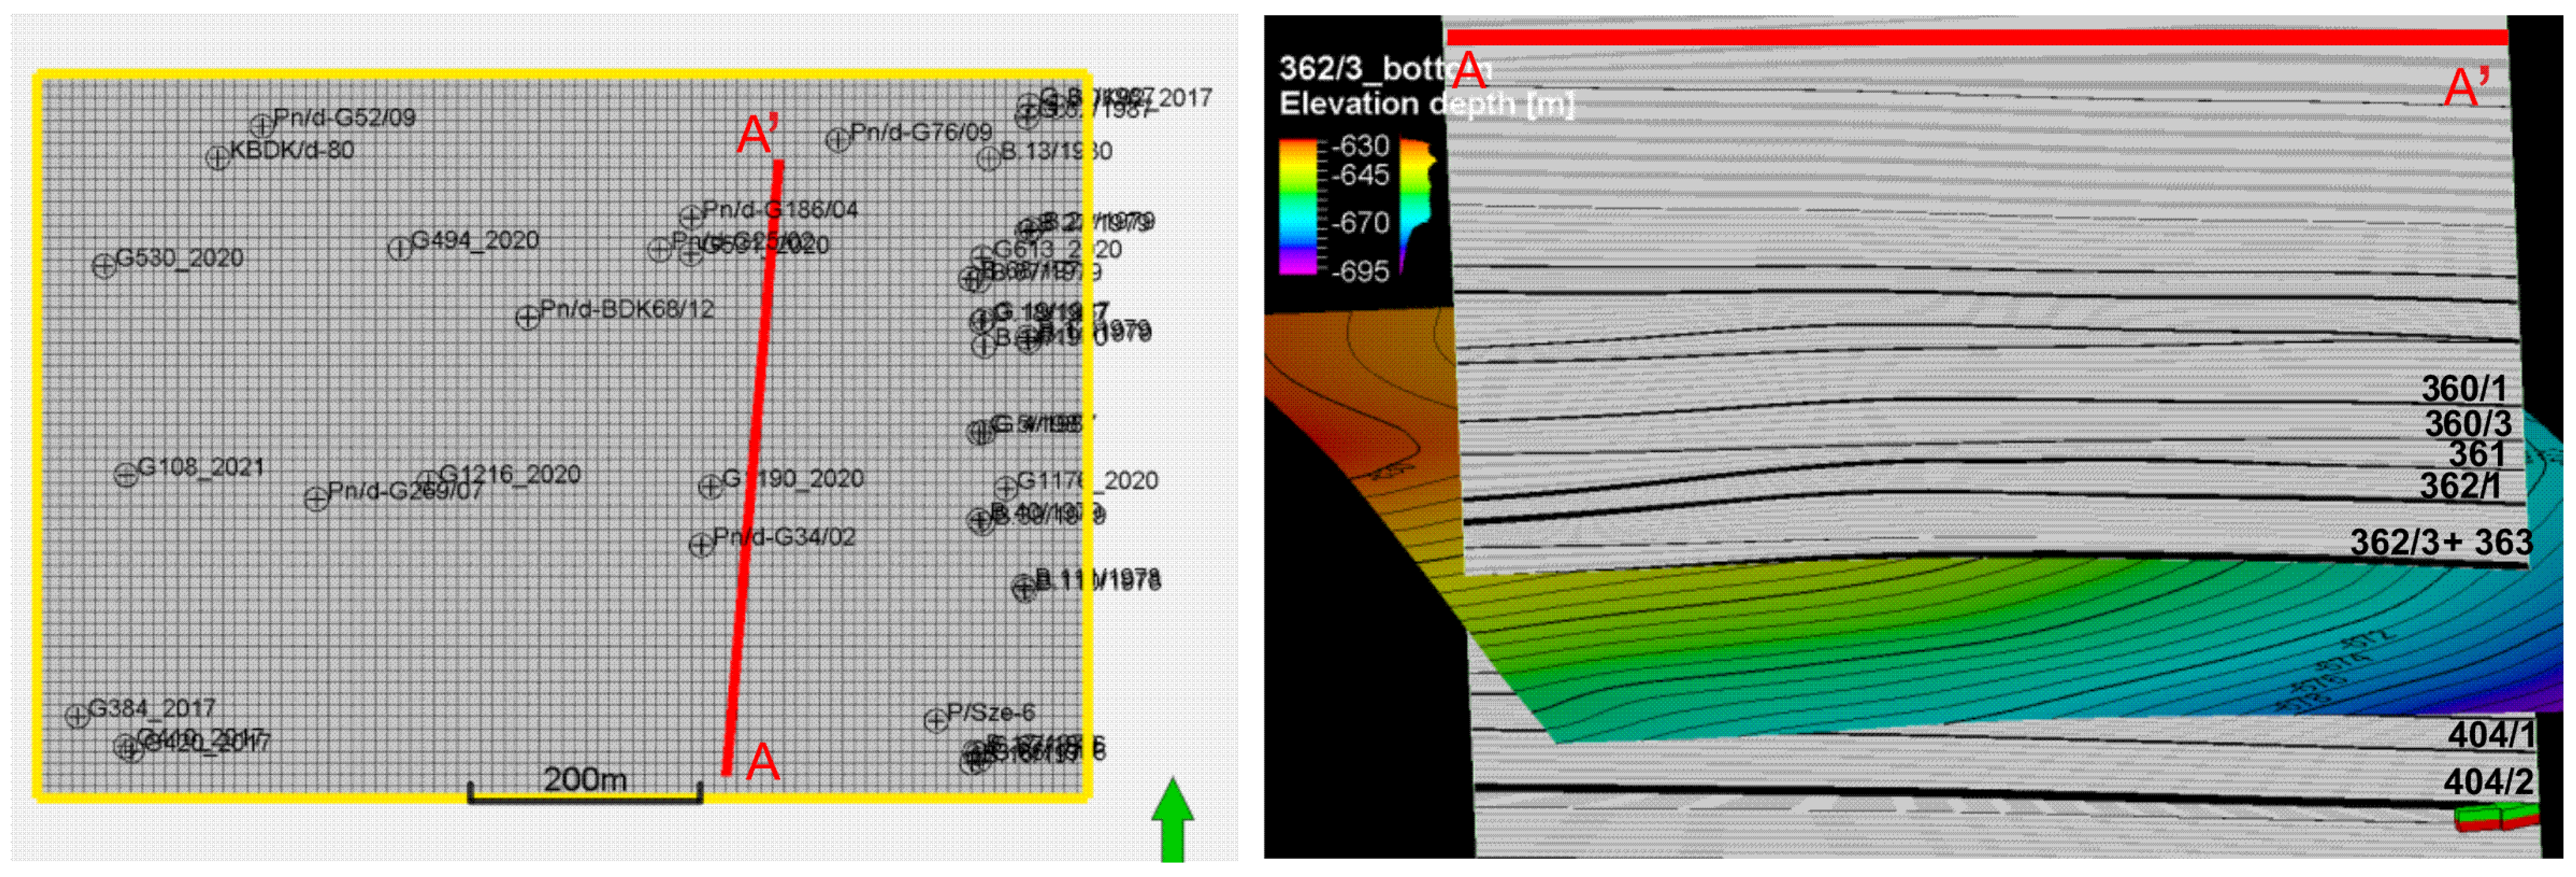2576x877 pixels.
Task: Click the green north arrow
Action: [1172, 818]
